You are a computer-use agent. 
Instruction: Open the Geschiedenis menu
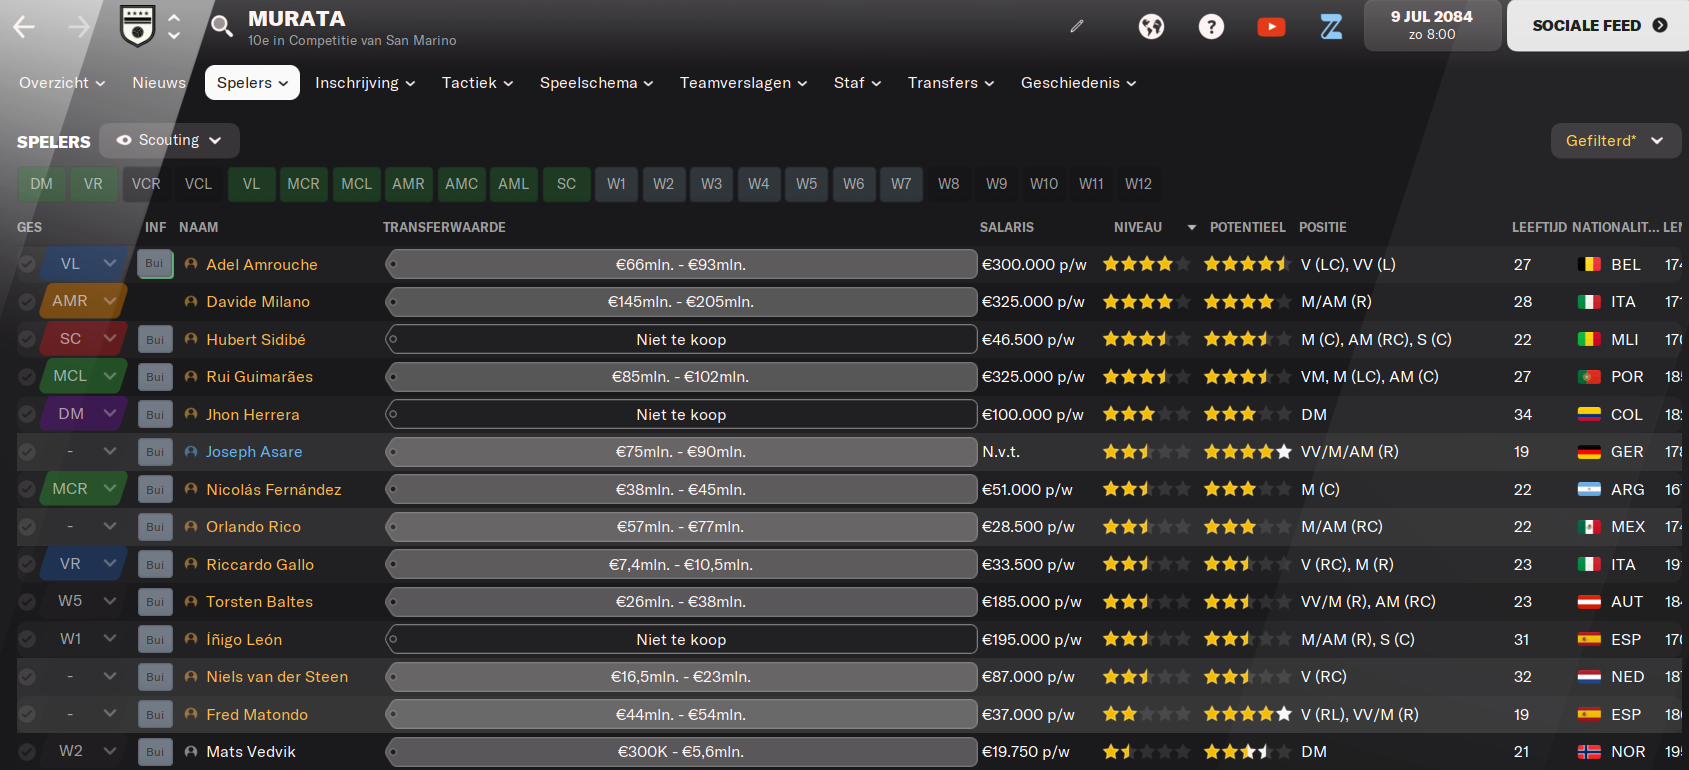pos(1078,83)
